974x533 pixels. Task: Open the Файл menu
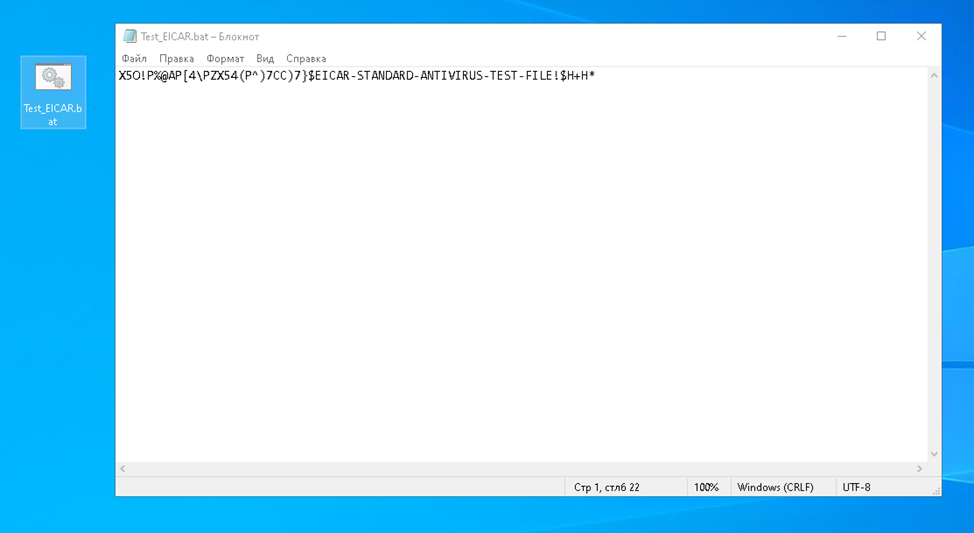[x=134, y=59]
